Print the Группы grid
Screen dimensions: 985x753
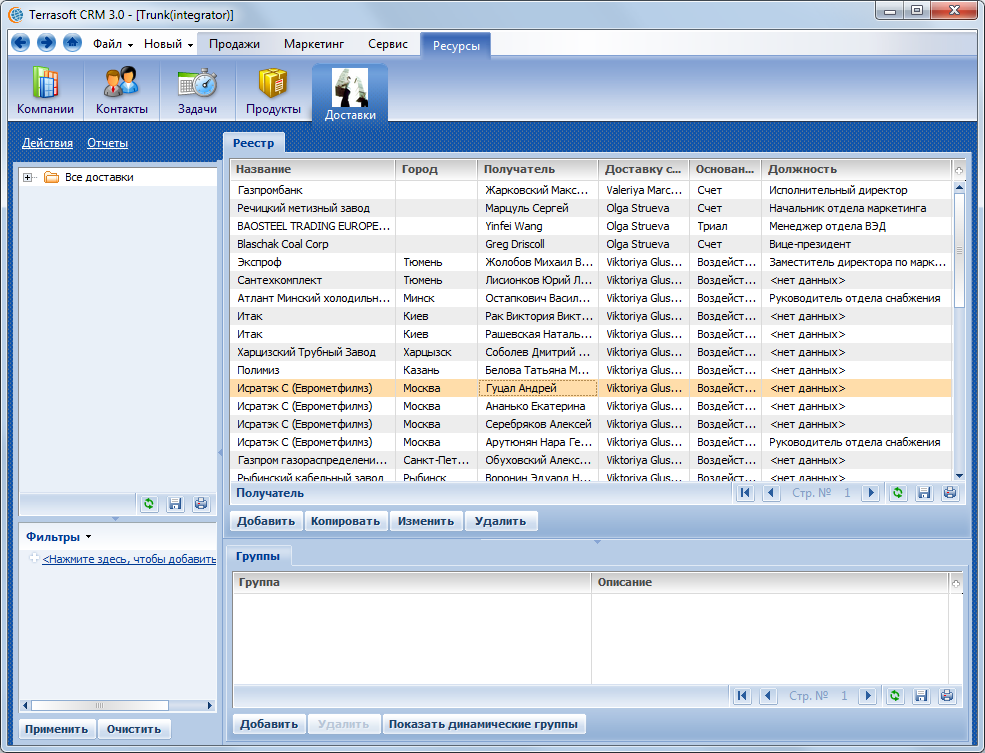(x=947, y=695)
